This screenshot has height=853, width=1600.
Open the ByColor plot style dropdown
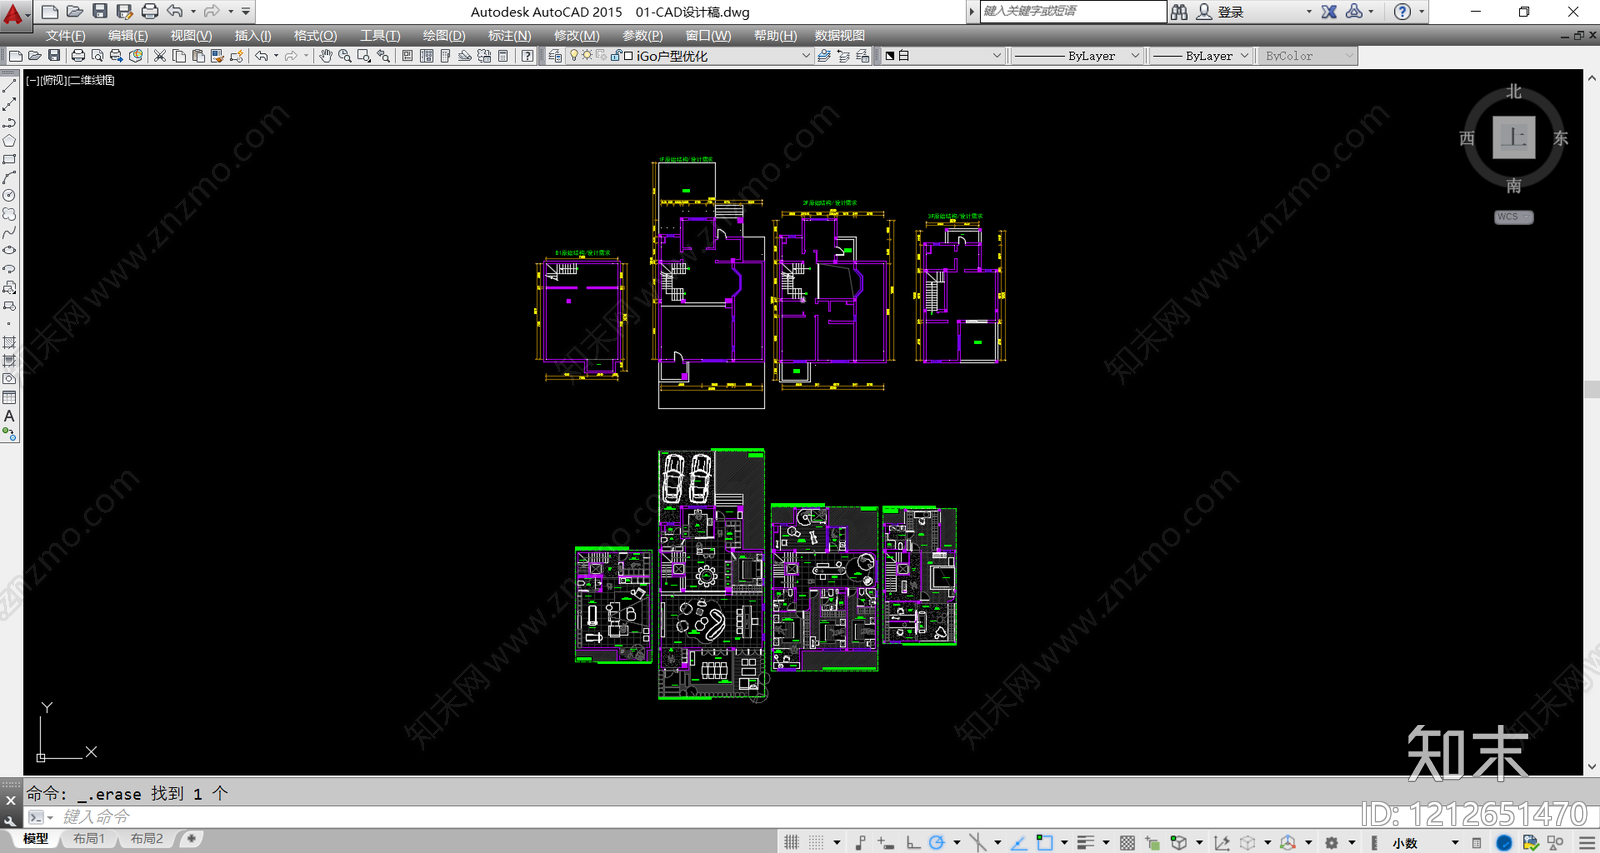tap(1307, 56)
